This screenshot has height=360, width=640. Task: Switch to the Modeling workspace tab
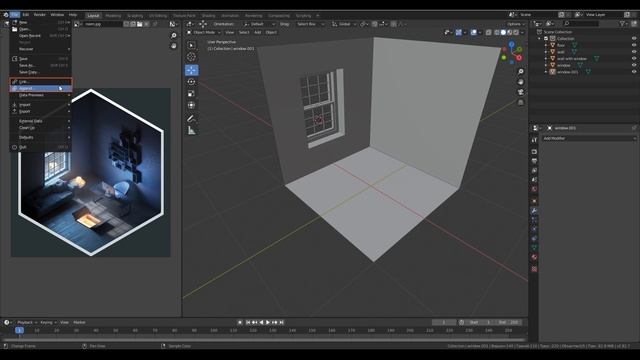click(x=113, y=16)
